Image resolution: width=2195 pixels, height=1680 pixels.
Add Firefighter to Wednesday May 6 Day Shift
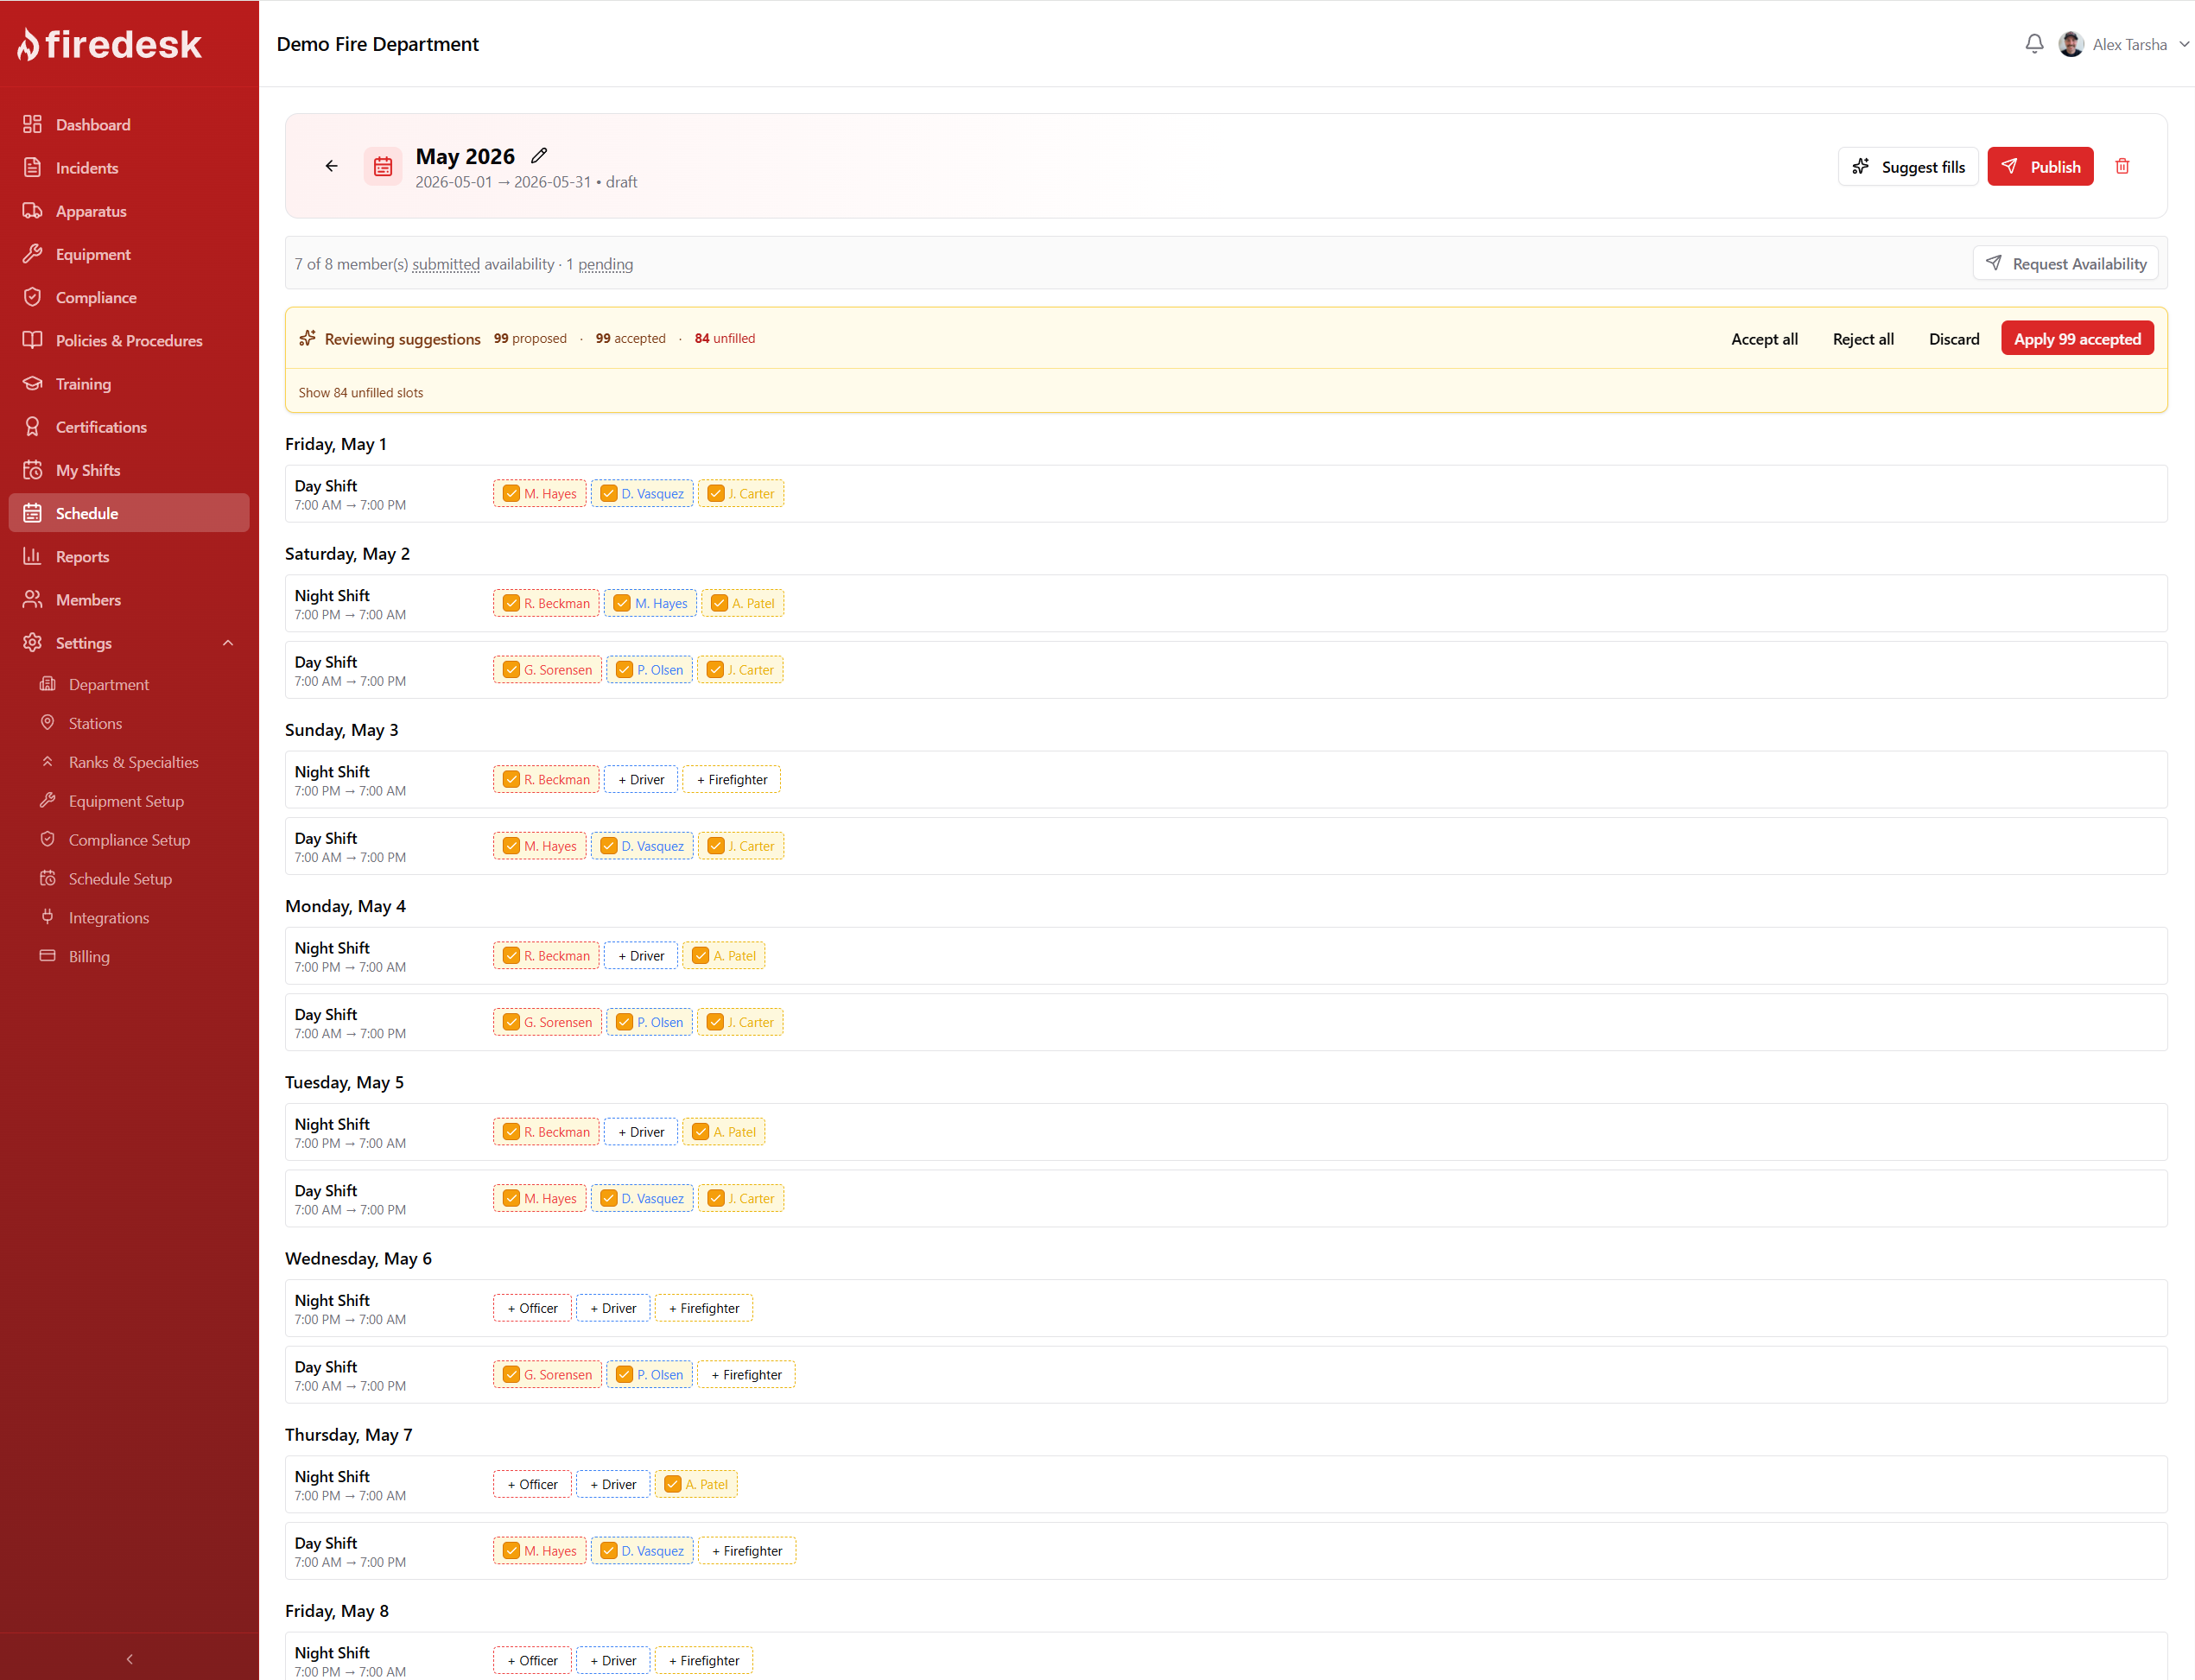746,1375
